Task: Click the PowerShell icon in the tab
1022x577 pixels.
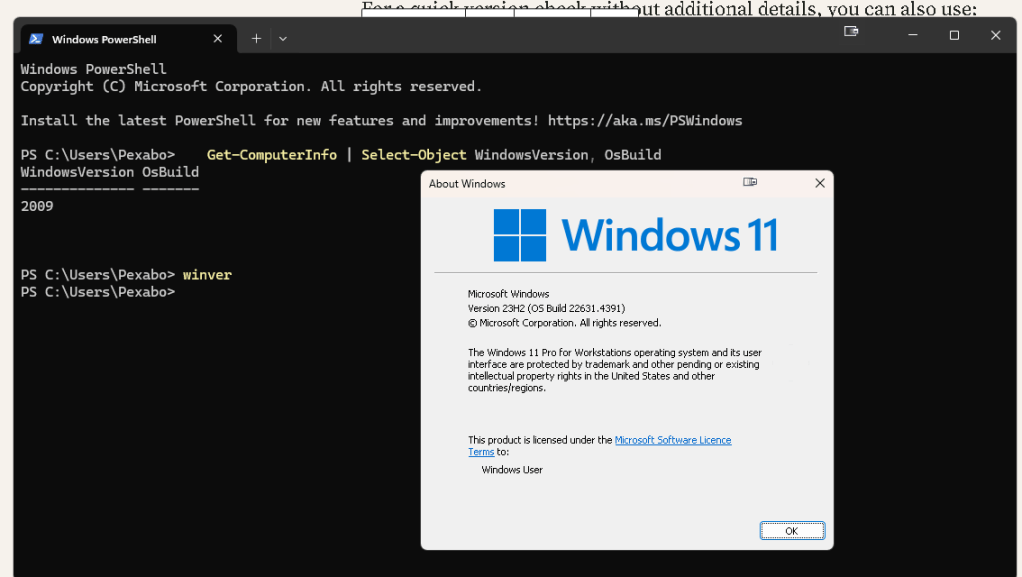Action: [x=36, y=39]
